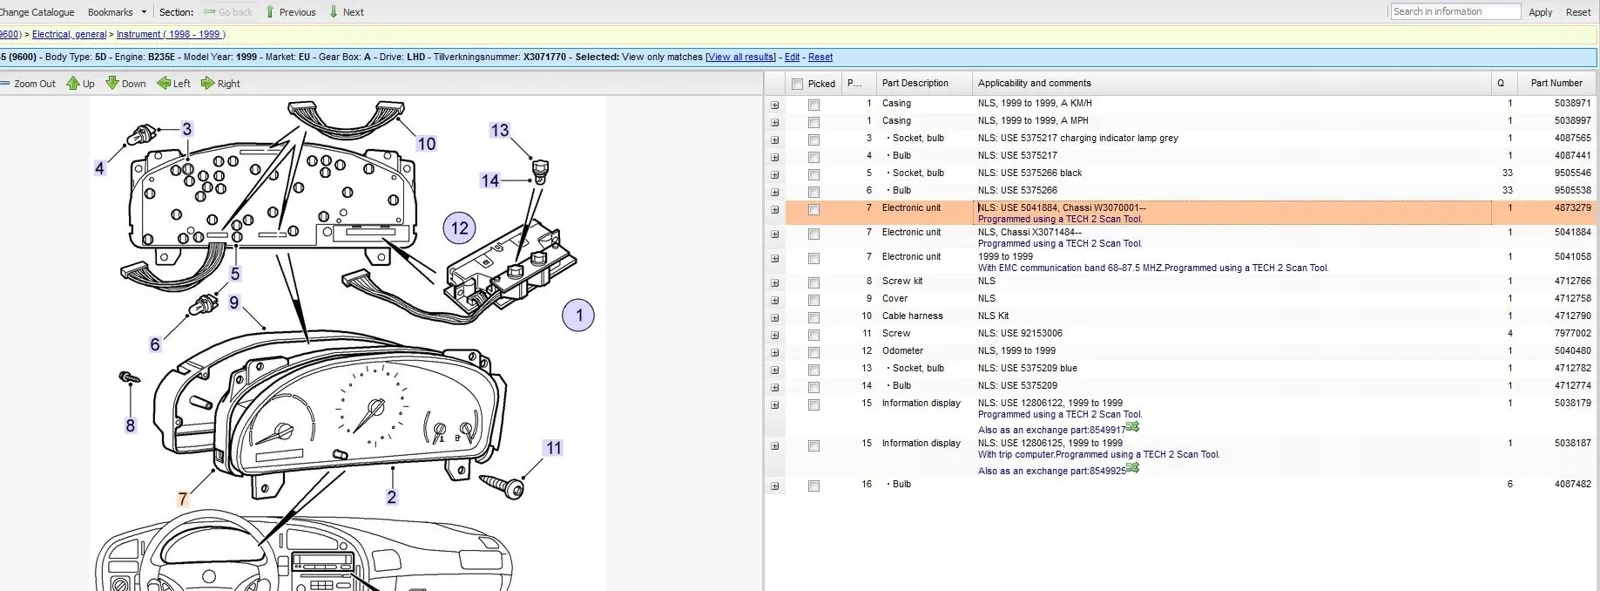This screenshot has height=591, width=1600.
Task: Pan diagram with Right arrow icon
Action: (208, 84)
